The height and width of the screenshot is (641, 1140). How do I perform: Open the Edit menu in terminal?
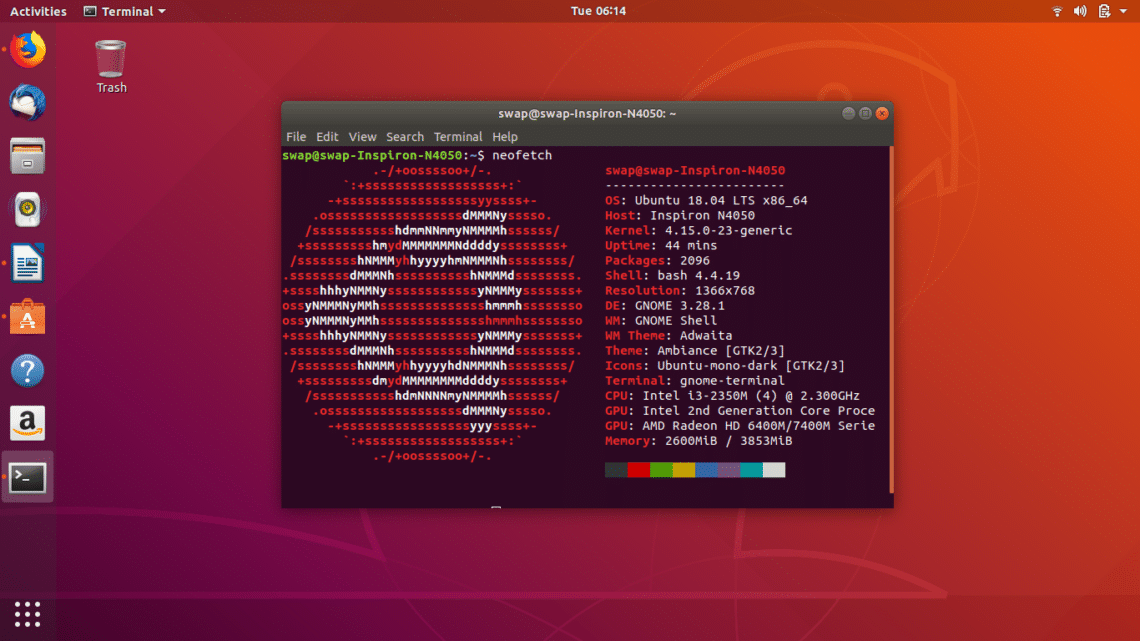[x=327, y=136]
